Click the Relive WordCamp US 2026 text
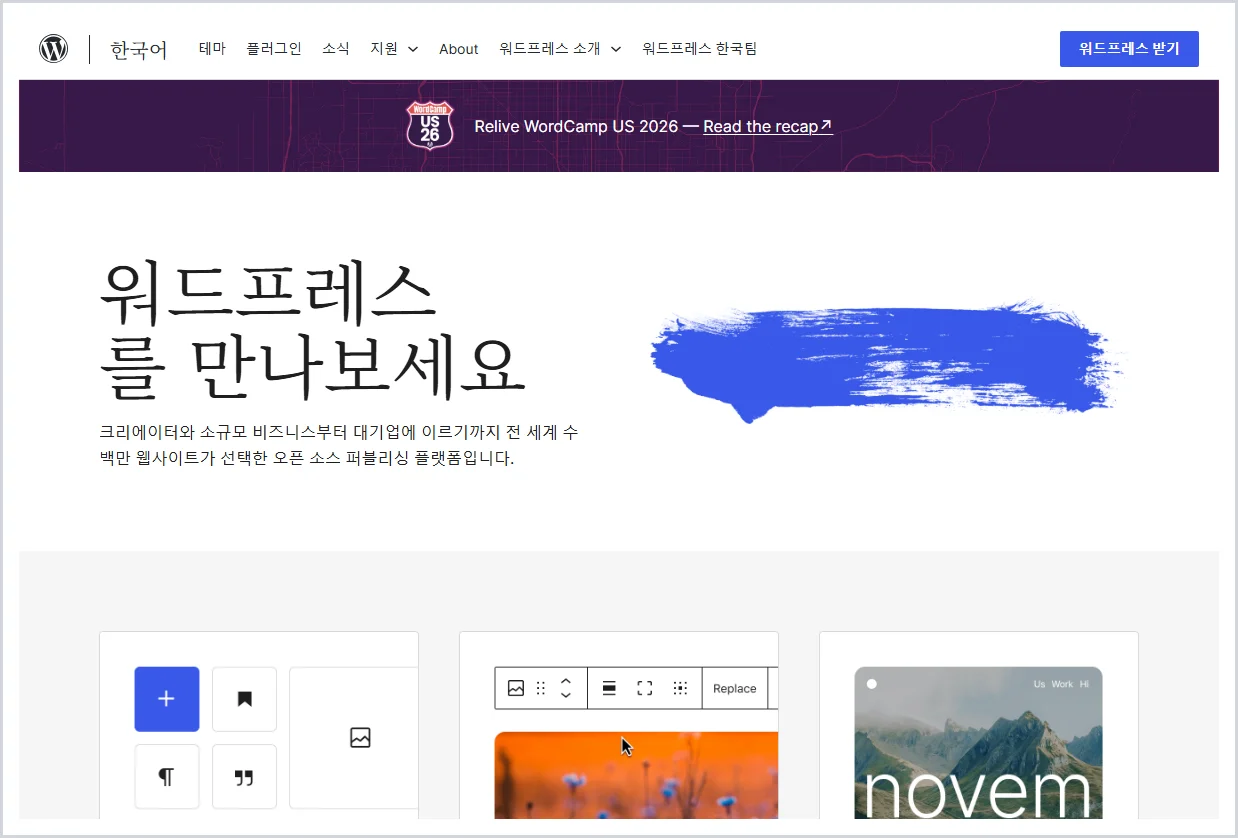The width and height of the screenshot is (1238, 838). [576, 126]
